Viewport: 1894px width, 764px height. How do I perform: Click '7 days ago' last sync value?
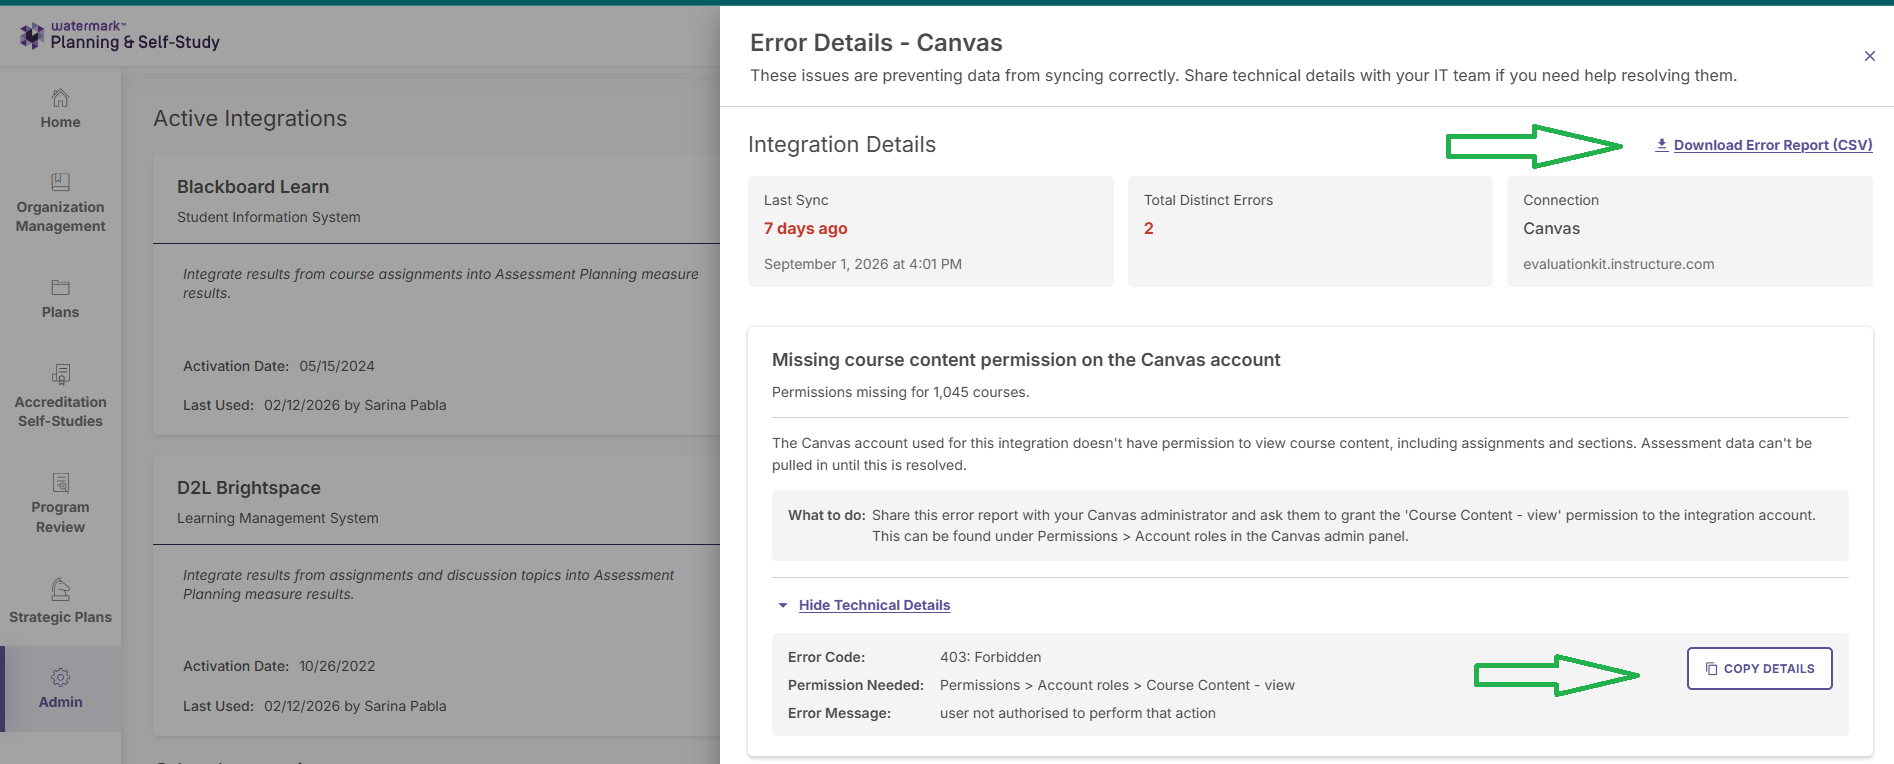pos(806,228)
